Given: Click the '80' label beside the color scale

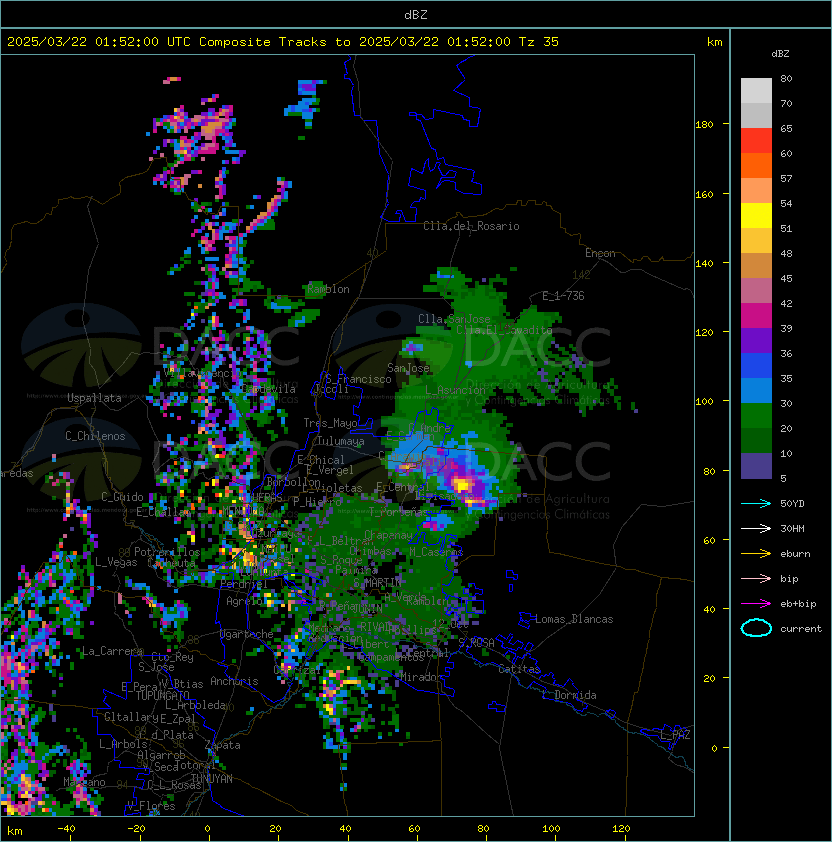Looking at the screenshot, I should click(786, 78).
